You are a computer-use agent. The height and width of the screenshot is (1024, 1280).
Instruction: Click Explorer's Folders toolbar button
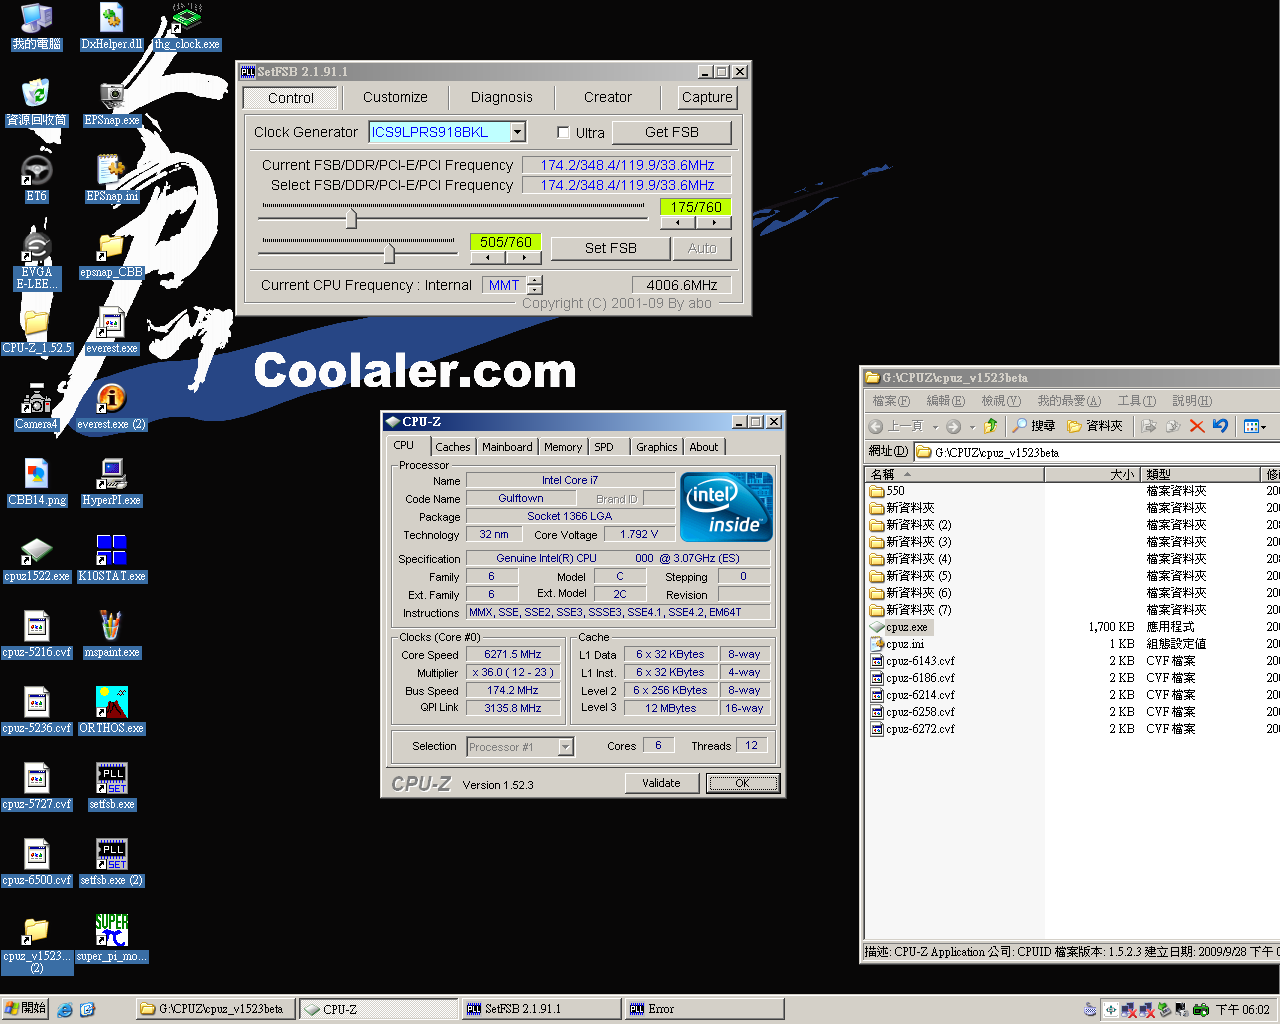click(x=1095, y=426)
